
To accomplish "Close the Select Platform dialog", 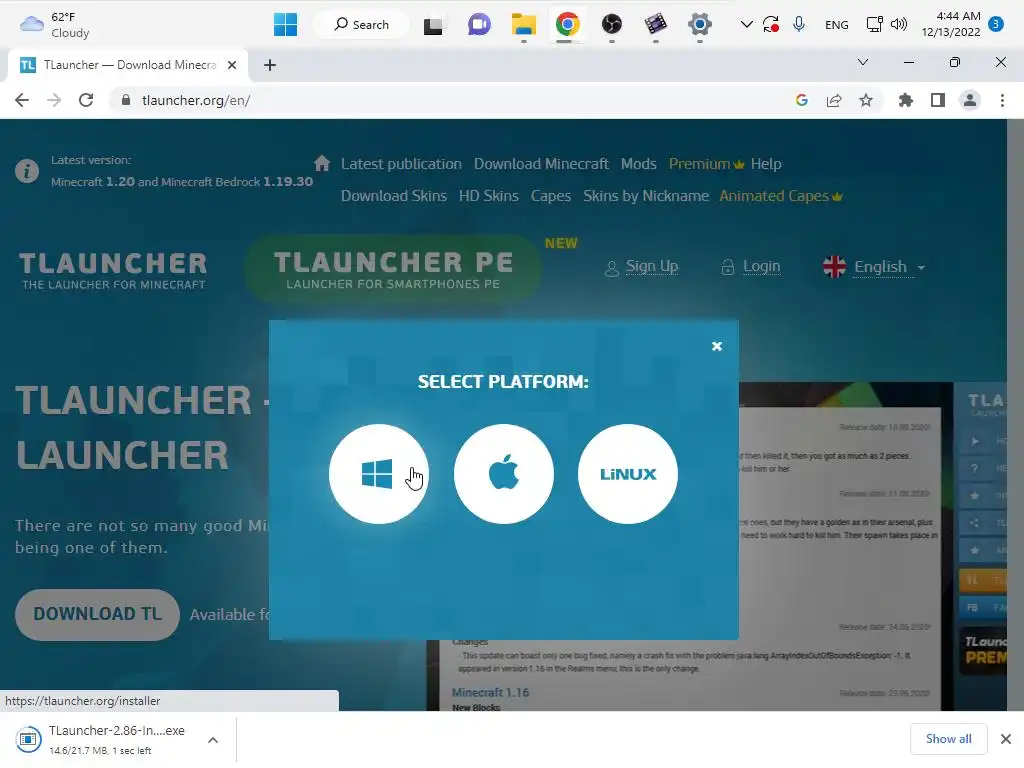I will pos(716,346).
